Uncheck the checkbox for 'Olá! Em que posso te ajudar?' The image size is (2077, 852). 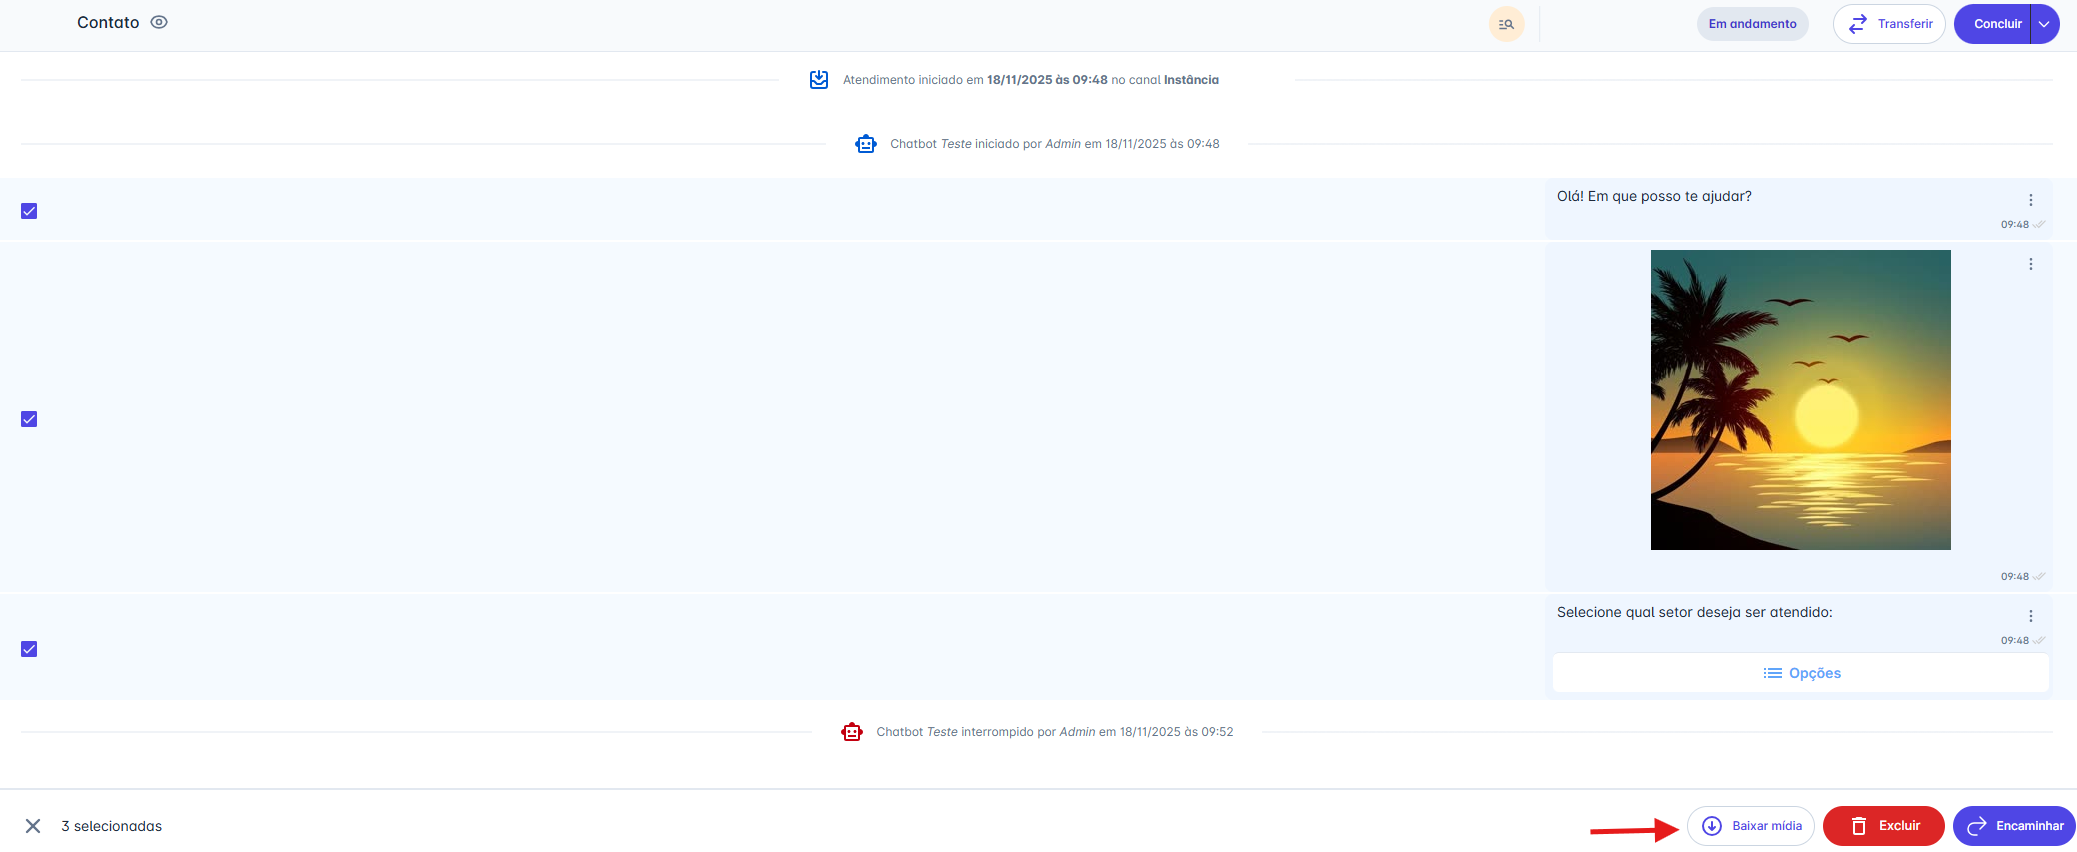[x=29, y=211]
